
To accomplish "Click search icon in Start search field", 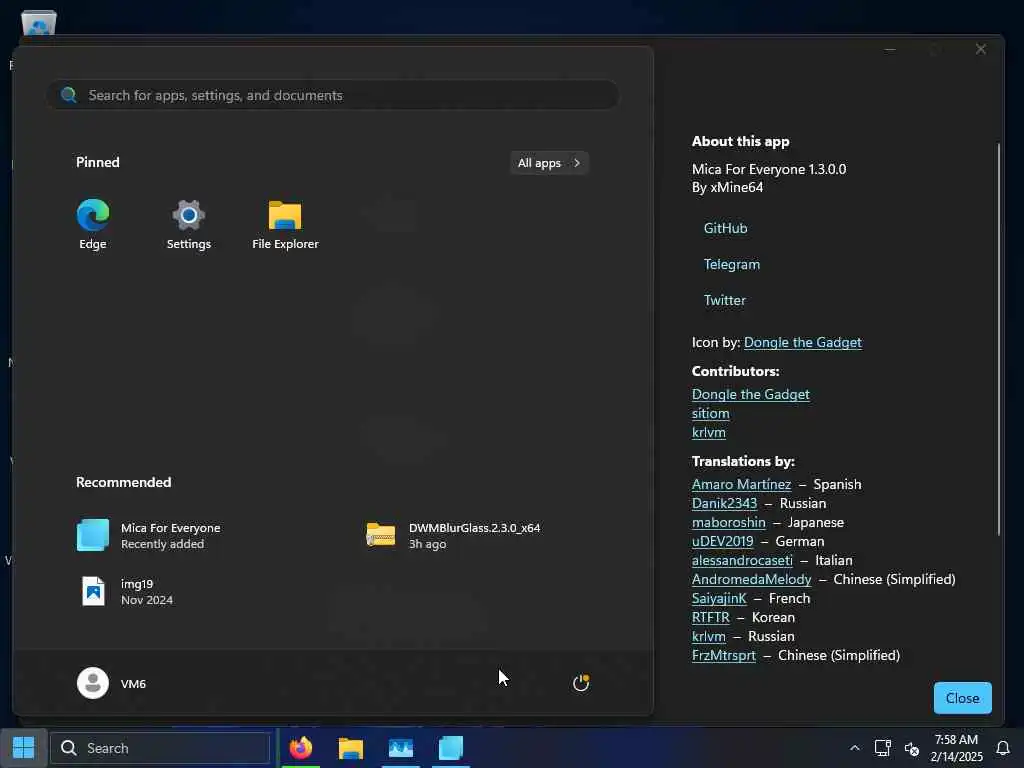I will pos(69,95).
